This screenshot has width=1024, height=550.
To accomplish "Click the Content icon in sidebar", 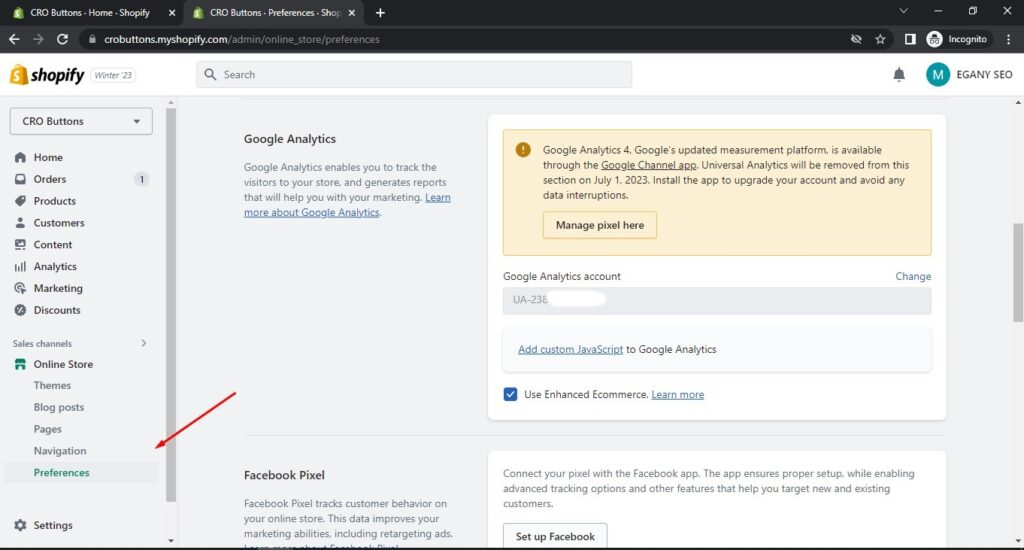I will click(x=20, y=244).
